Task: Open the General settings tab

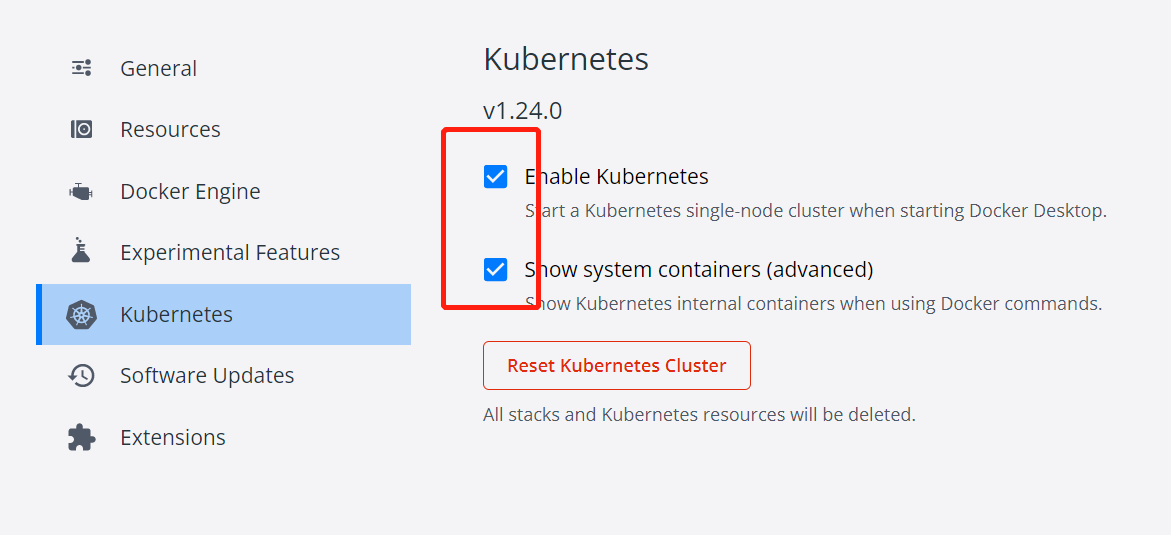Action: [158, 69]
